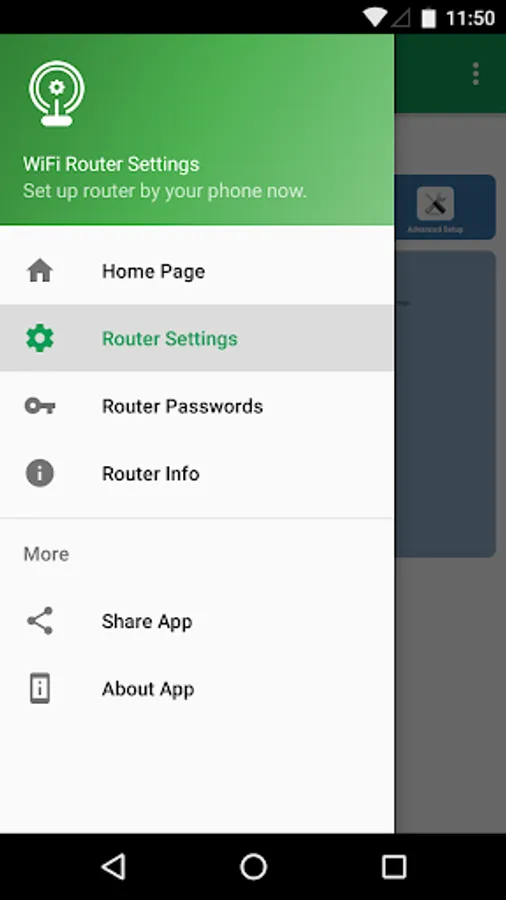Tap the recent apps square button
The height and width of the screenshot is (900, 506).
(394, 866)
